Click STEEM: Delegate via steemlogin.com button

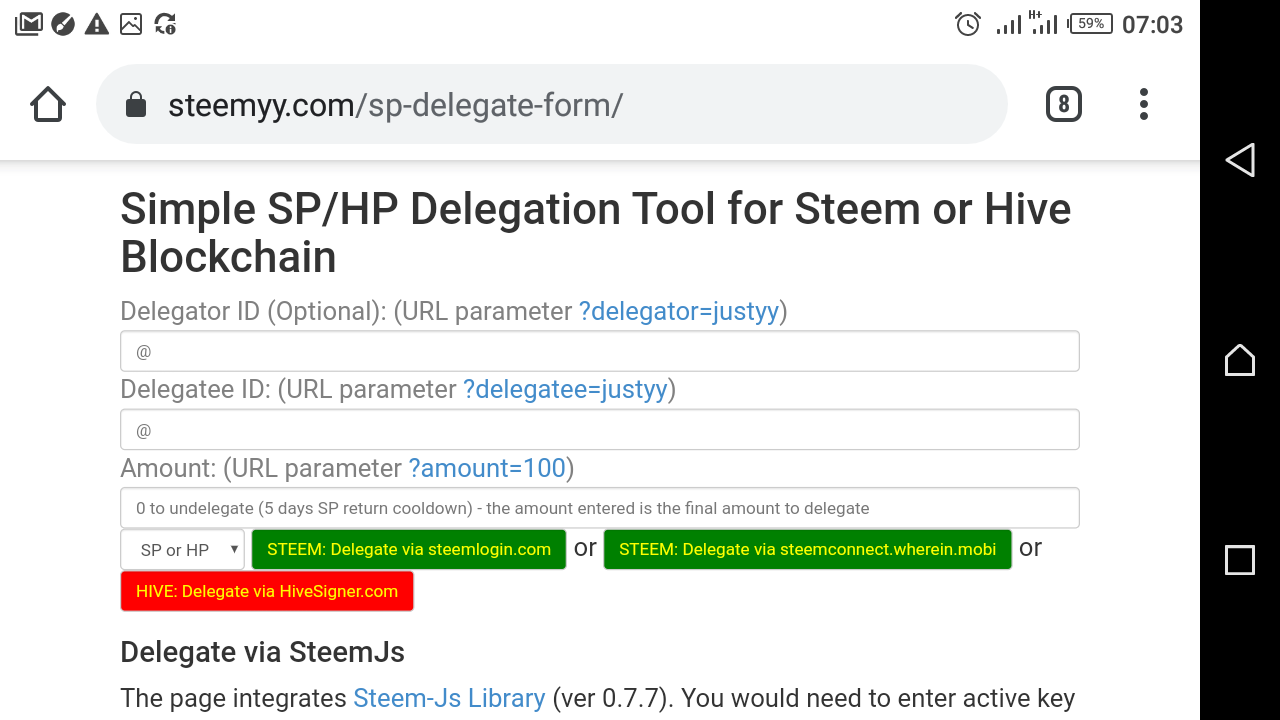pos(409,549)
